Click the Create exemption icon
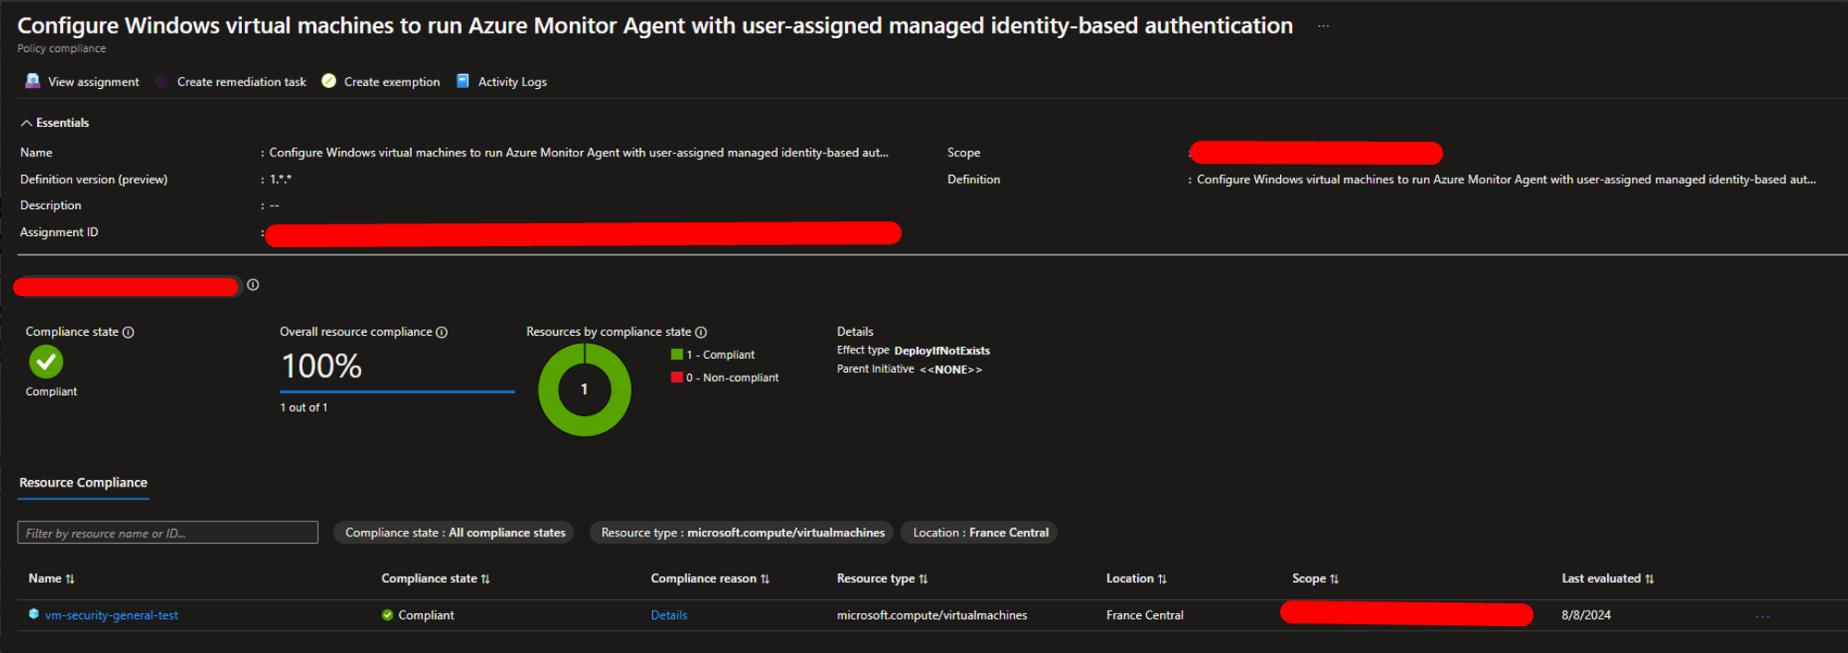The image size is (1848, 653). click(x=329, y=81)
